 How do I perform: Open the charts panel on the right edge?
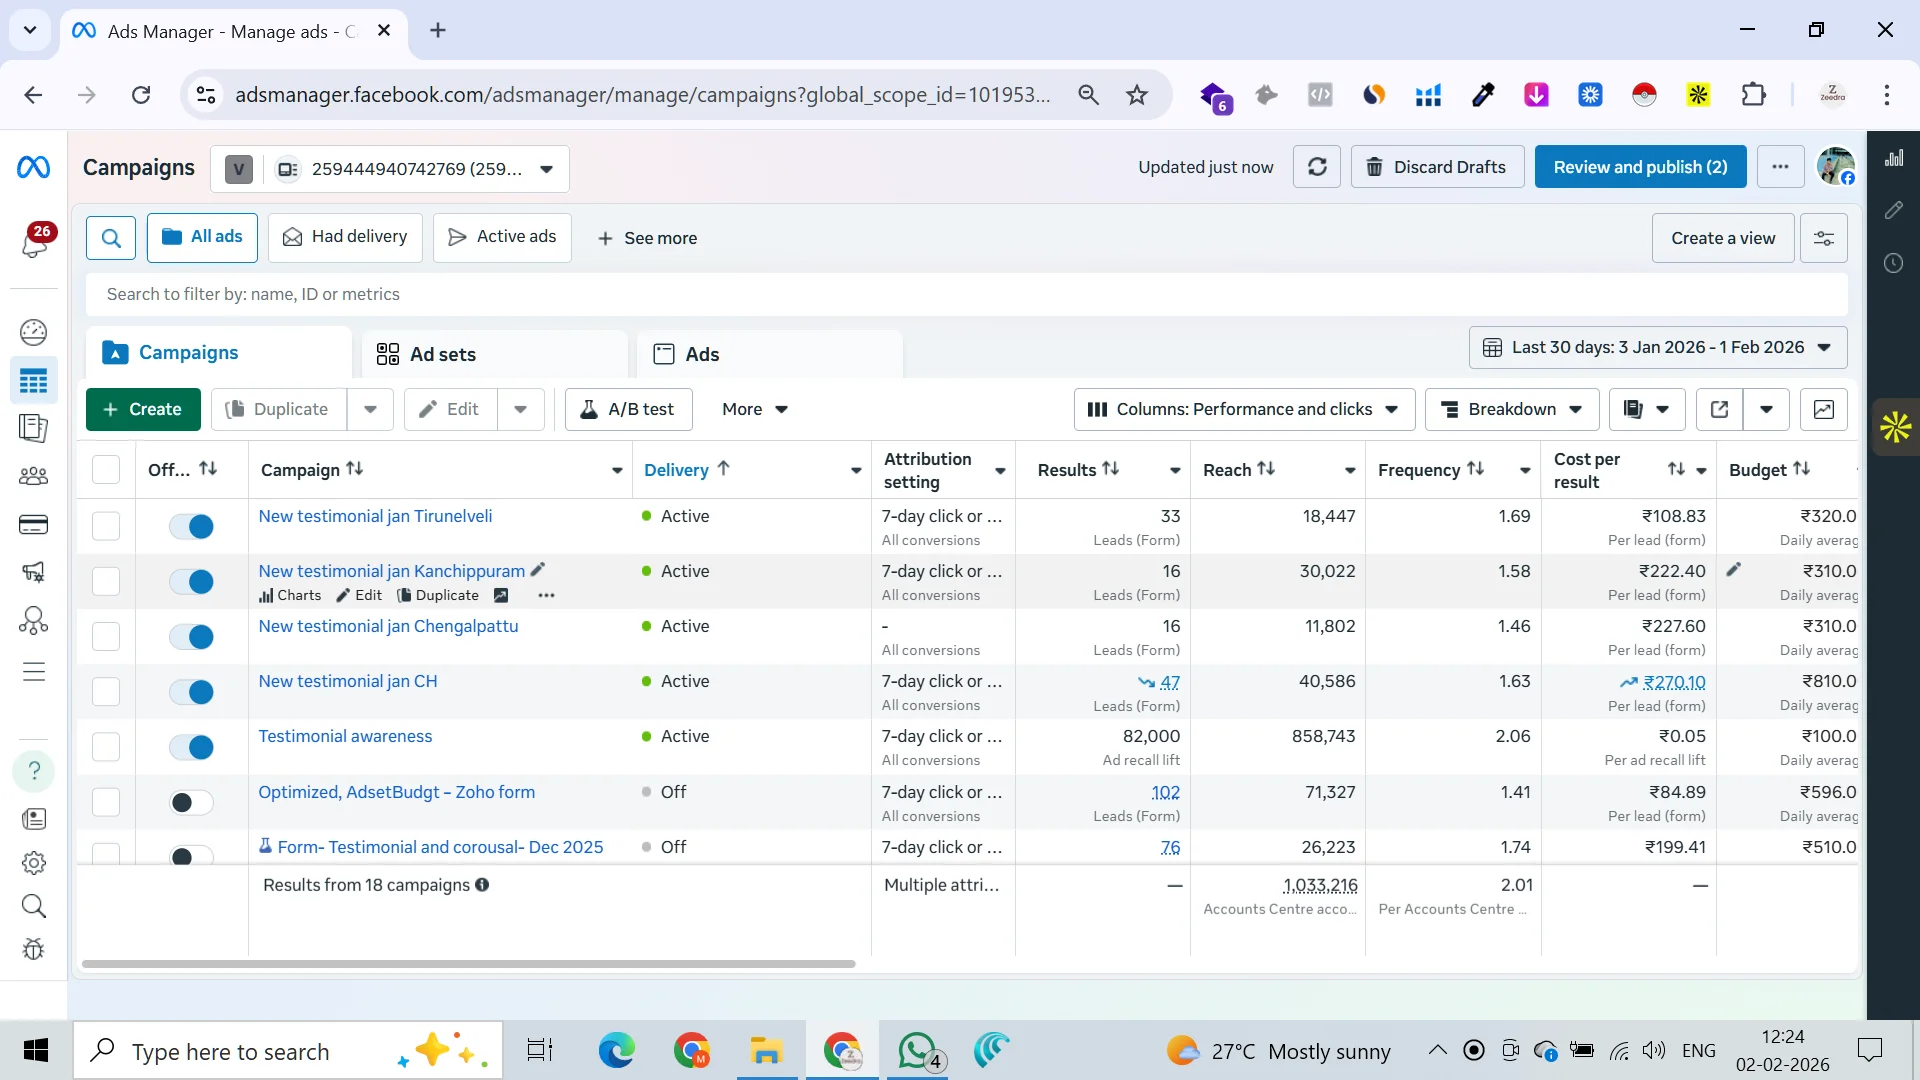click(1893, 158)
